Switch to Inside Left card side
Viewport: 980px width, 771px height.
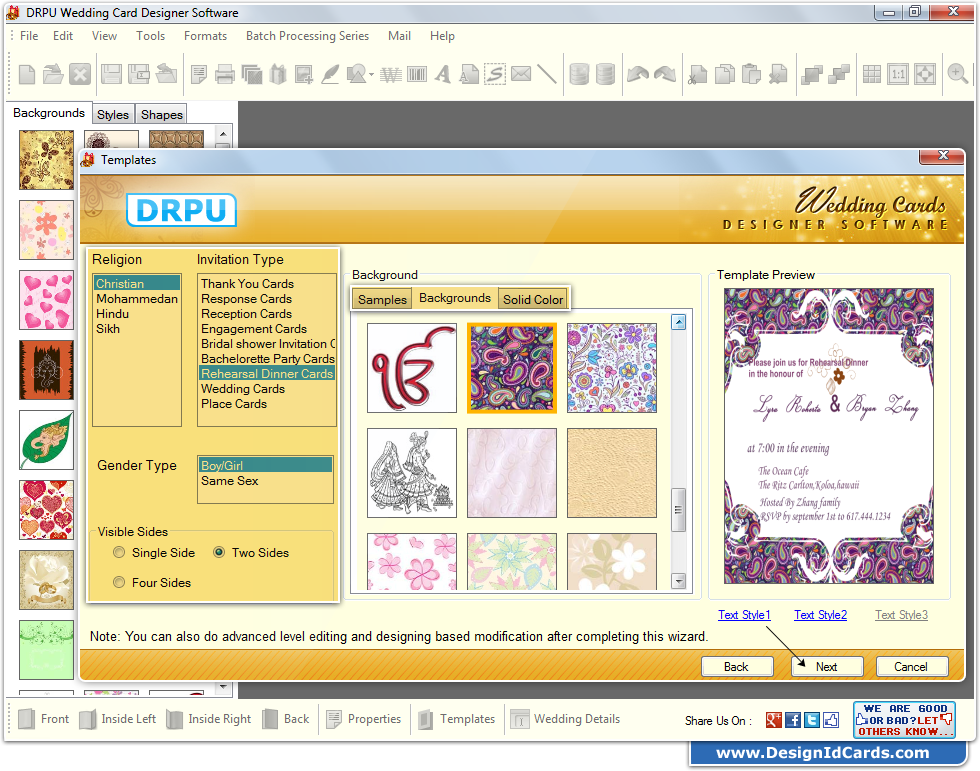[x=118, y=719]
